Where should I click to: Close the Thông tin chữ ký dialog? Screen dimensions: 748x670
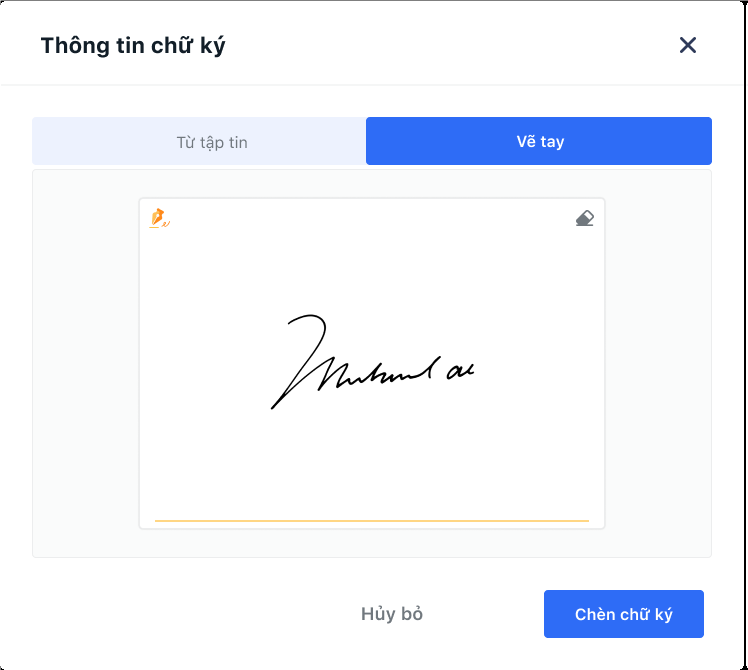pos(687,45)
